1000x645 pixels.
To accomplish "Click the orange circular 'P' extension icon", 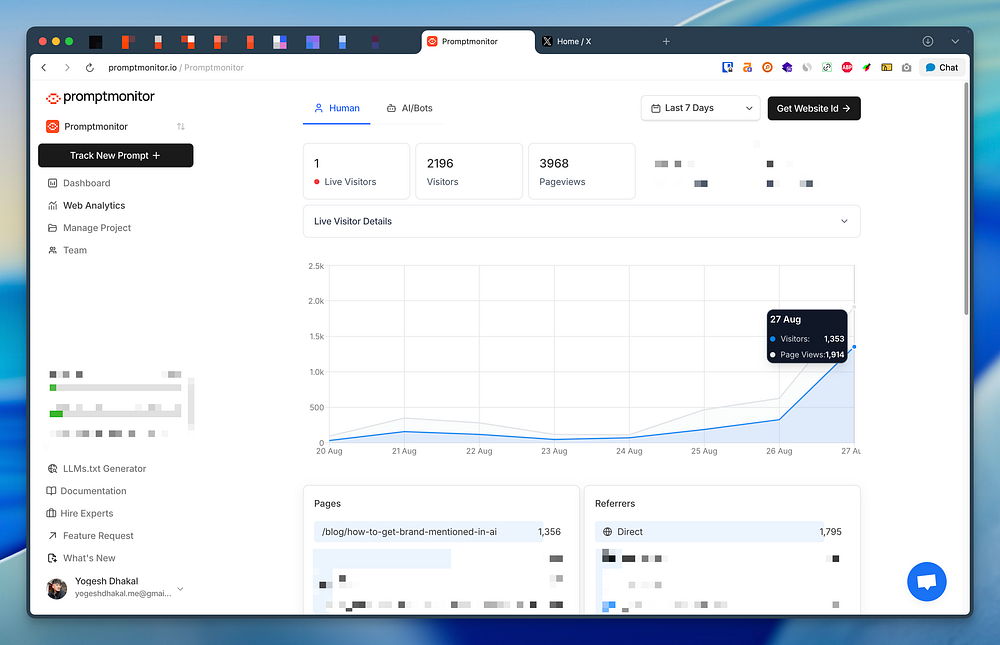I will click(767, 68).
